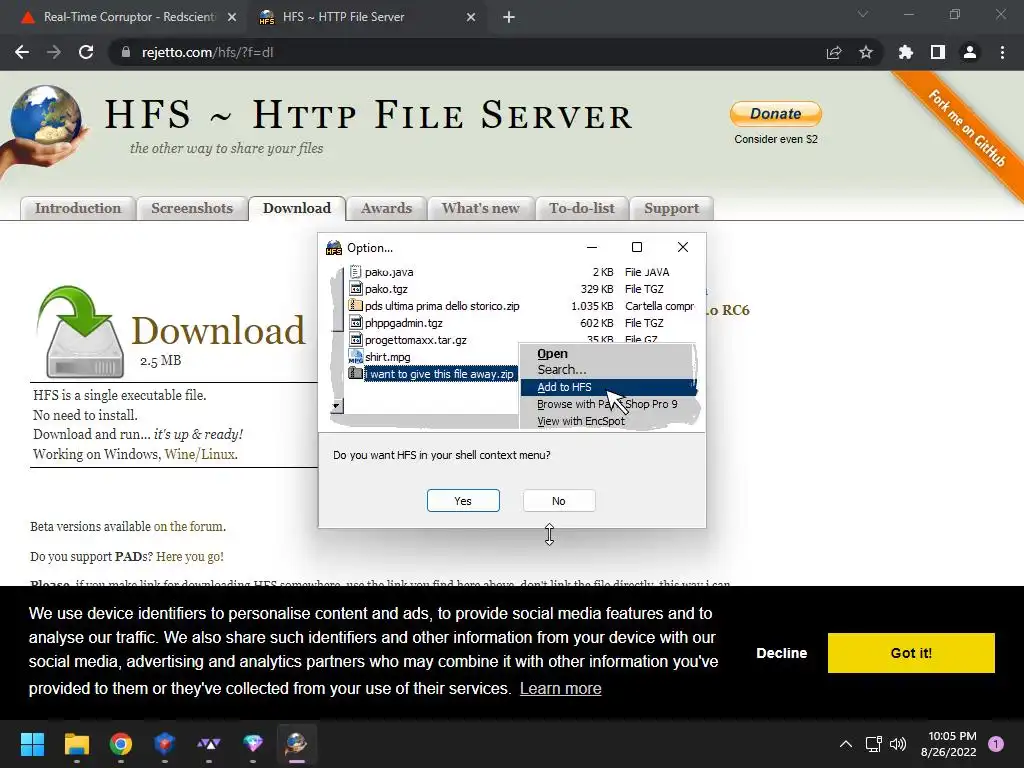The width and height of the screenshot is (1024, 768).
Task: Click the share page icon in address bar
Action: click(834, 52)
